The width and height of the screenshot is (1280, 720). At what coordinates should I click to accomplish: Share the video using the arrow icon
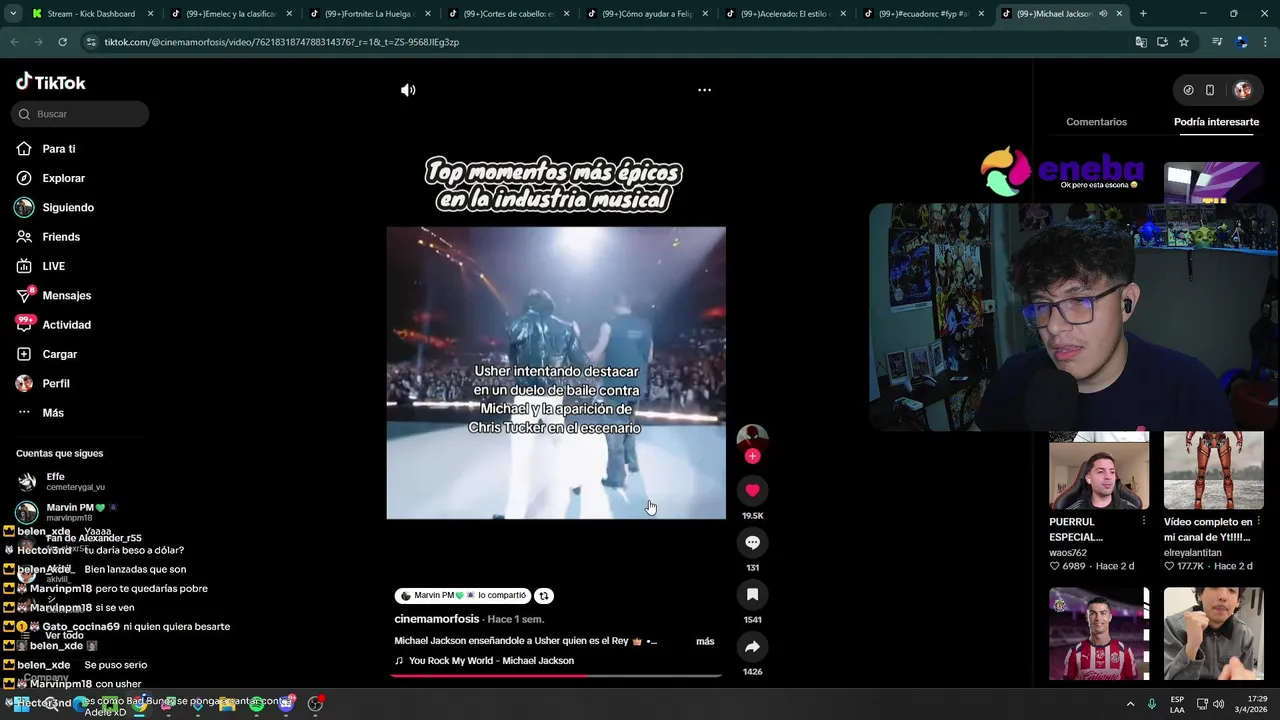coord(752,646)
